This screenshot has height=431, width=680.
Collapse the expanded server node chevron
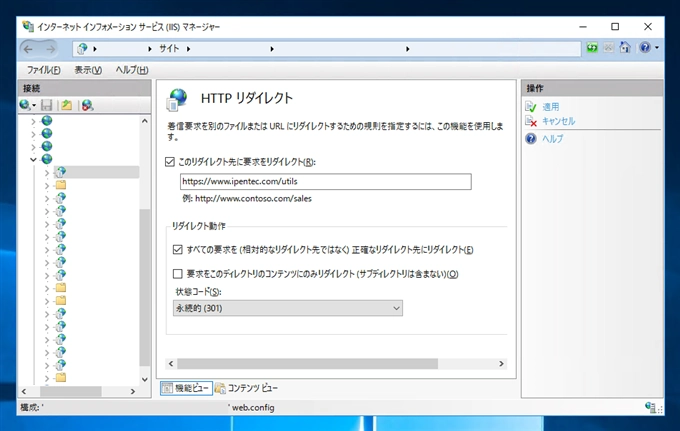point(33,159)
